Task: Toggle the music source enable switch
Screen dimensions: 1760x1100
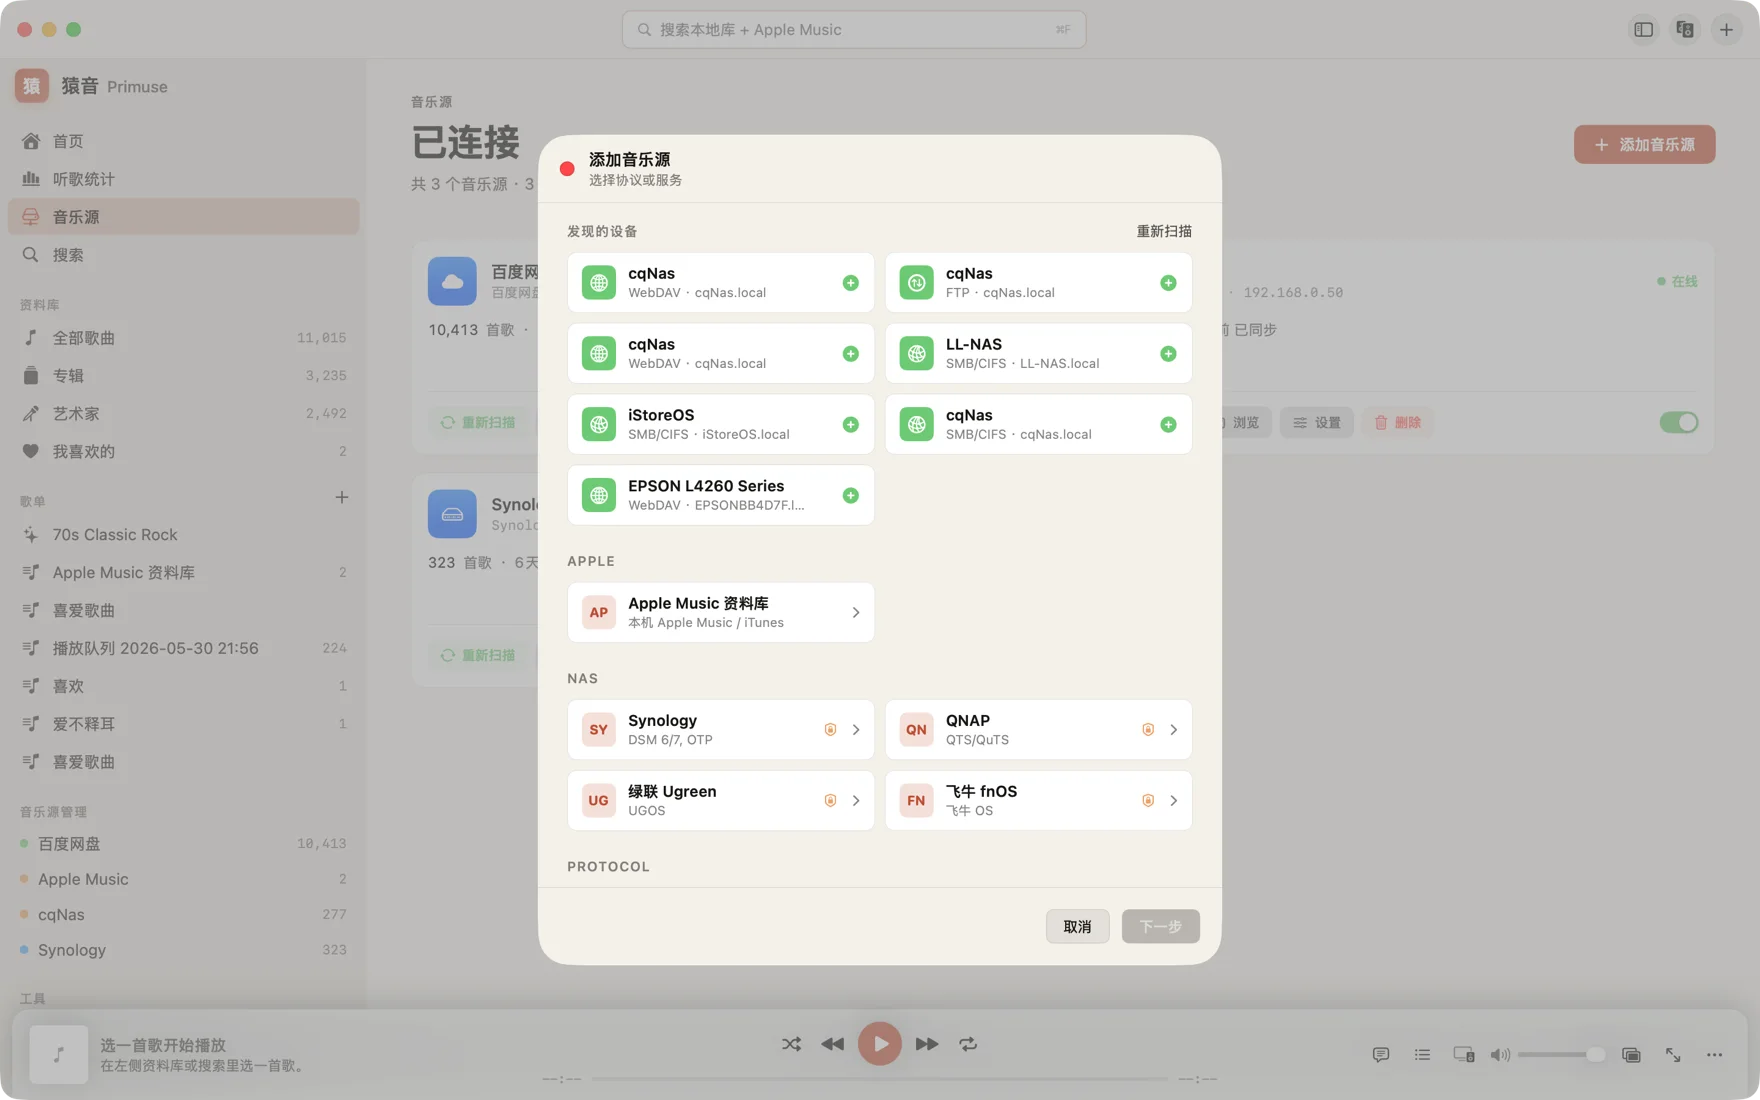Action: (x=1679, y=423)
